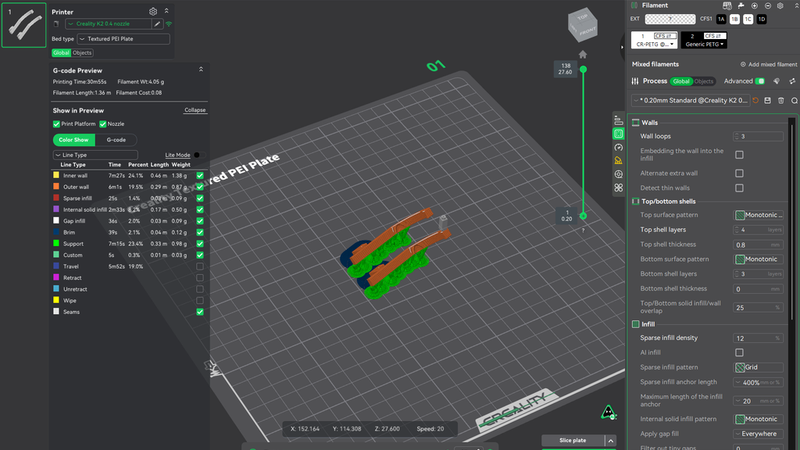Open the Bed type Textured PEI Plate dropdown
800x450 pixels.
click(x=123, y=39)
